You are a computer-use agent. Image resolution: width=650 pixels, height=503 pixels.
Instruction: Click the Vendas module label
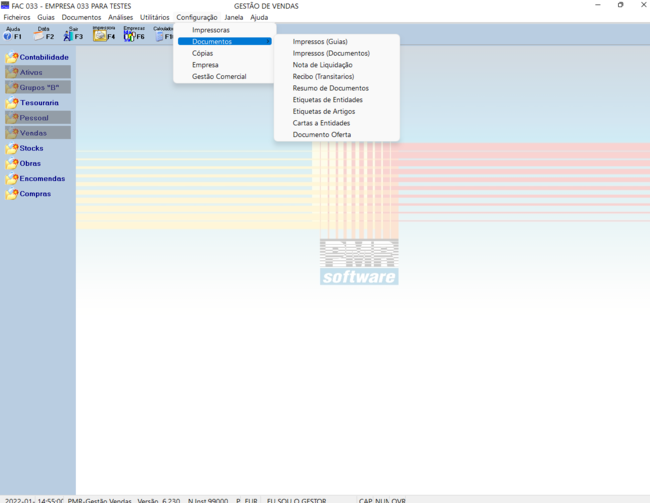coord(33,133)
